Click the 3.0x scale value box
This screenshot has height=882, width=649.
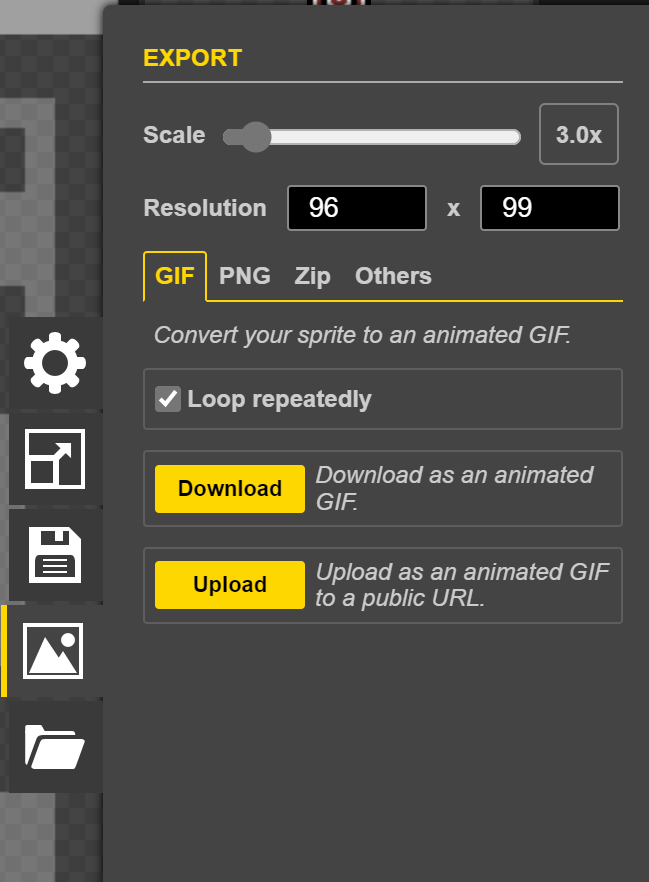pos(579,134)
